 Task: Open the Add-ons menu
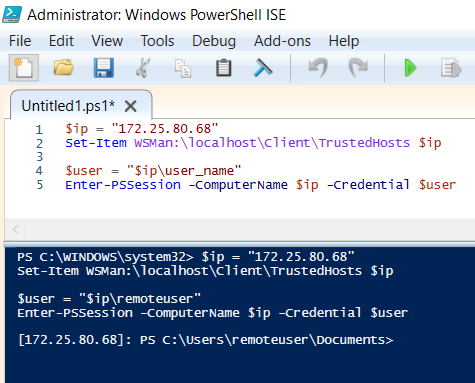282,41
